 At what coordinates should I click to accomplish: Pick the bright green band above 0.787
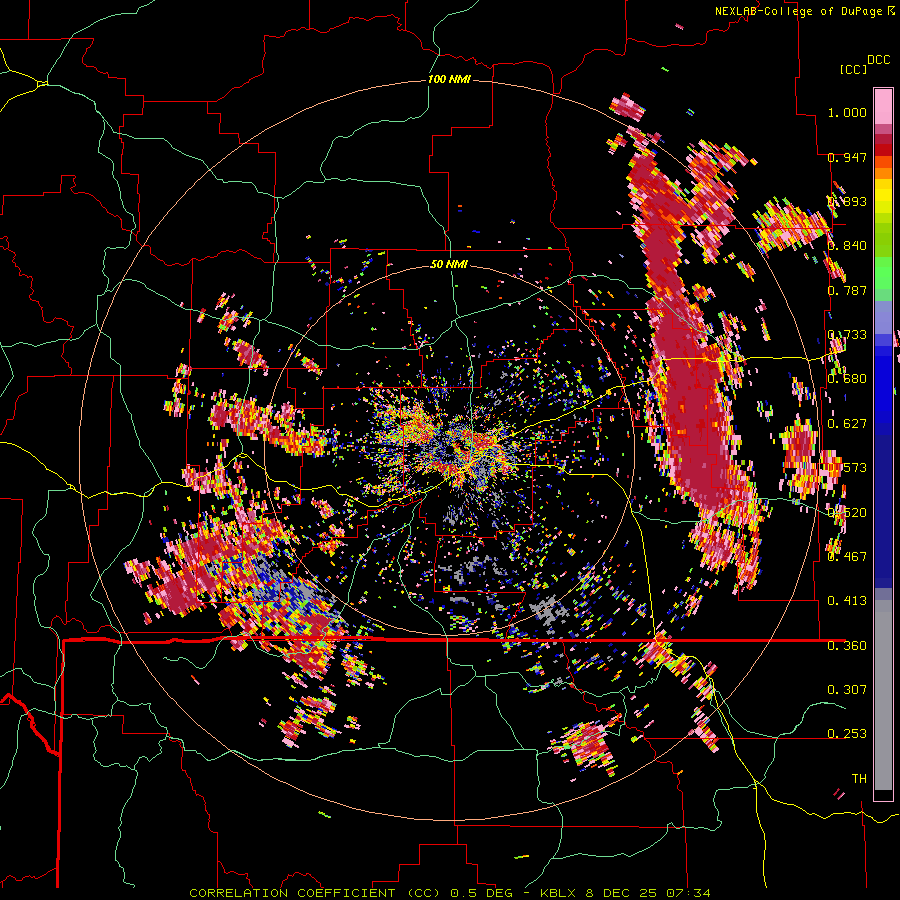tap(883, 274)
